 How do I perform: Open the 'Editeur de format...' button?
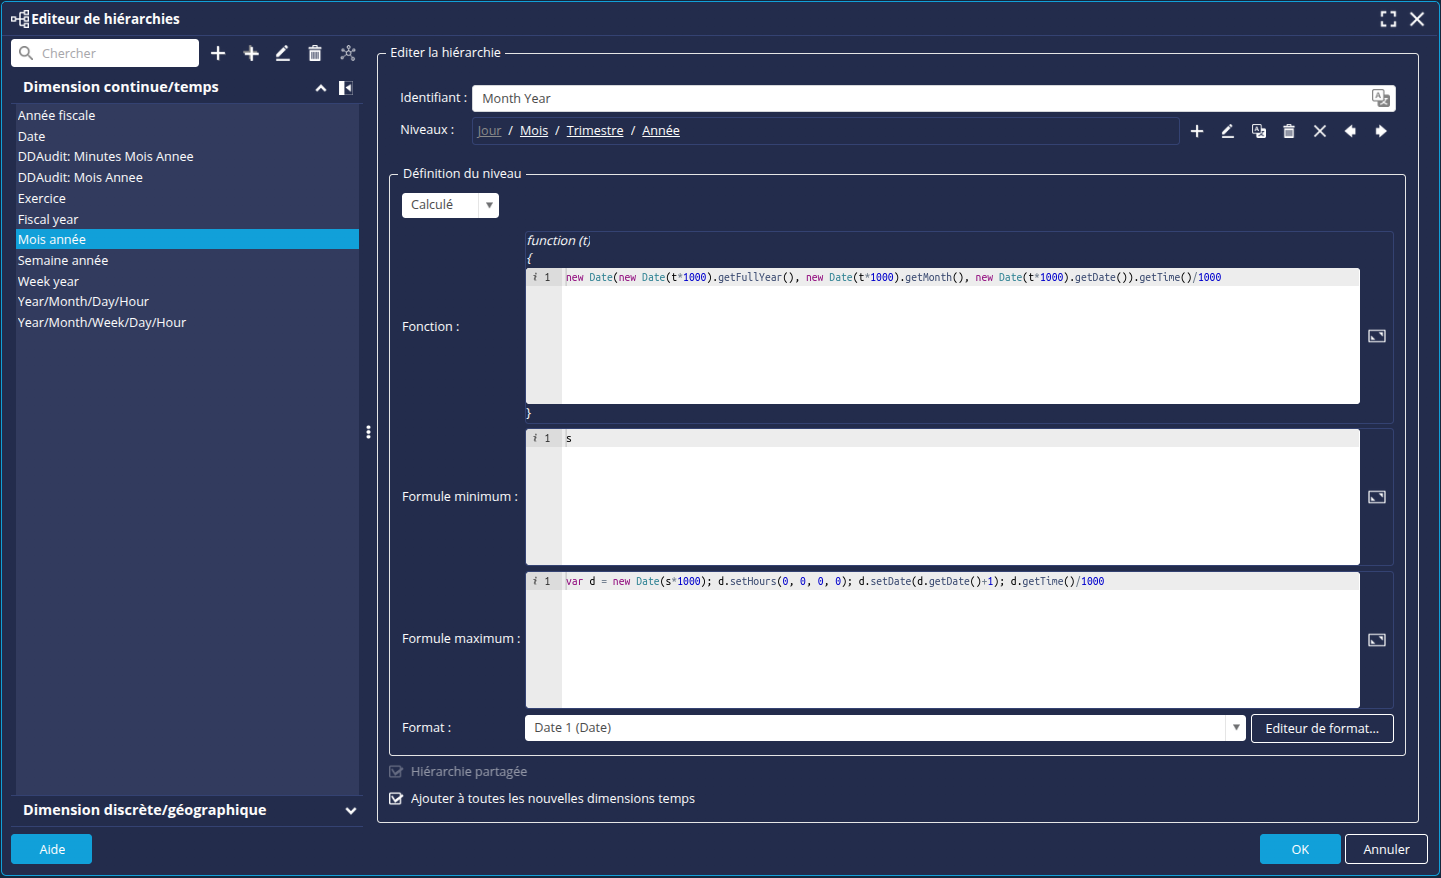click(x=1321, y=729)
